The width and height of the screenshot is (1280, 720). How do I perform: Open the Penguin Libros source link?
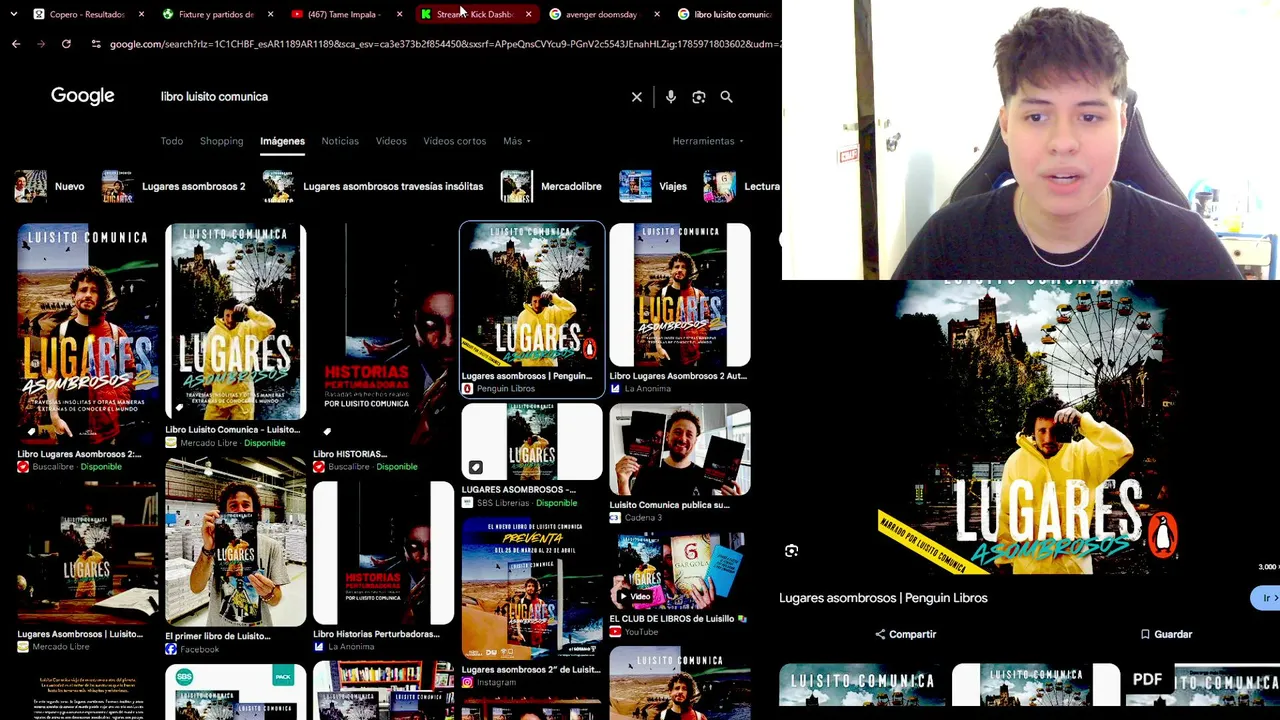(498, 389)
